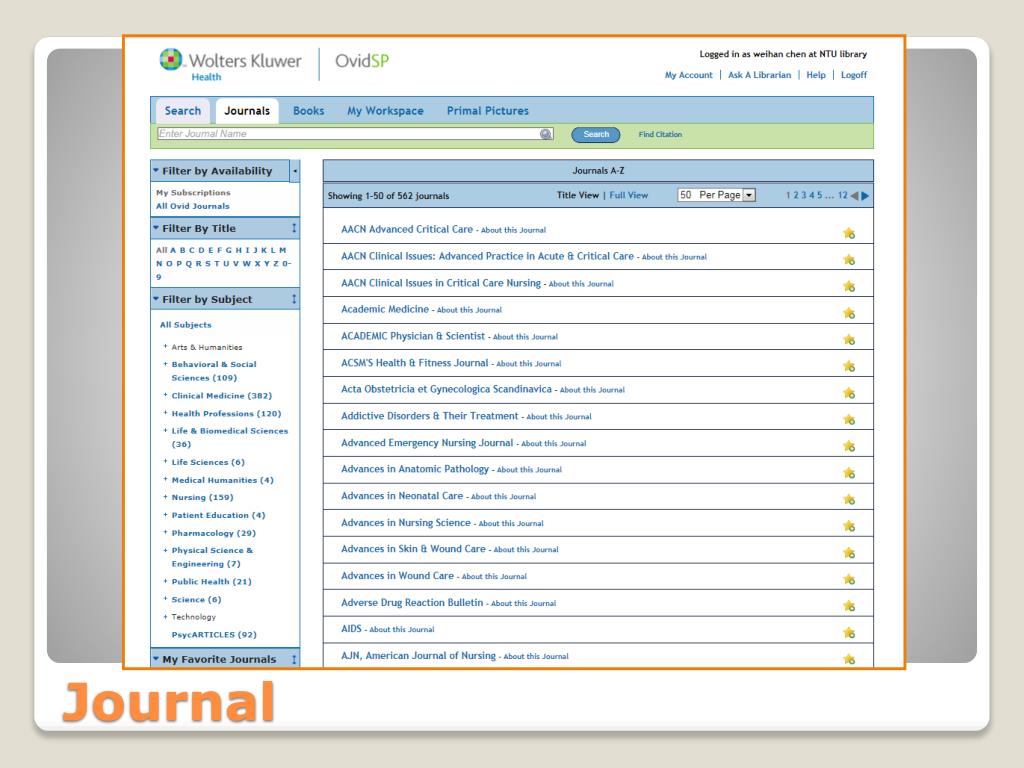
Task: Star Advances in Nursing Science
Action: [849, 526]
